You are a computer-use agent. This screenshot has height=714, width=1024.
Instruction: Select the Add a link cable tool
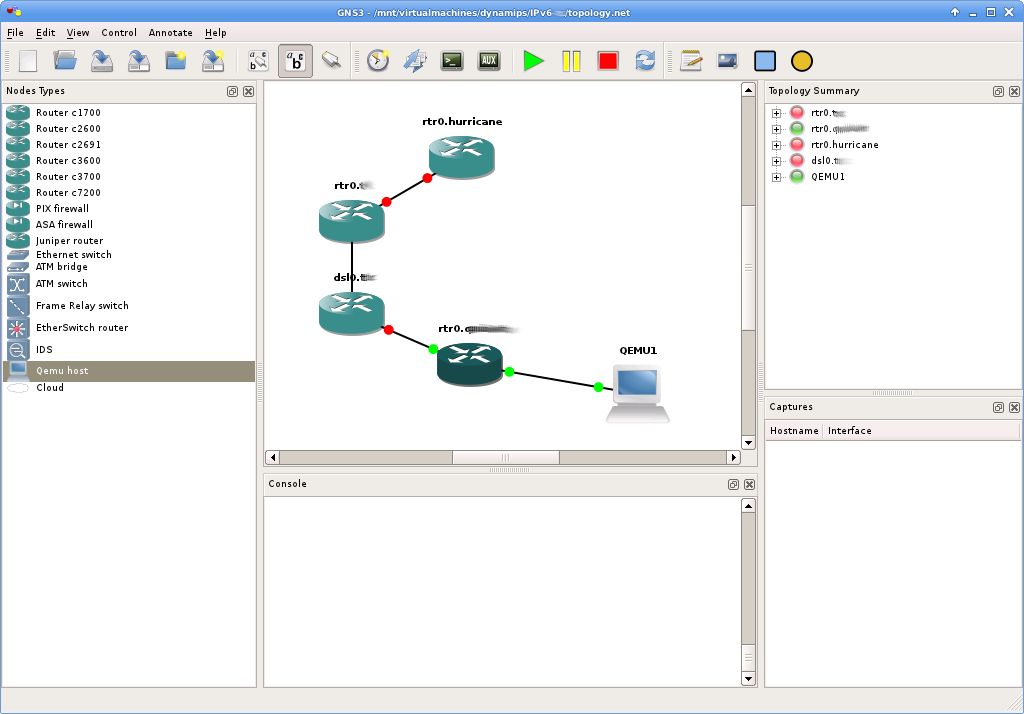[332, 61]
